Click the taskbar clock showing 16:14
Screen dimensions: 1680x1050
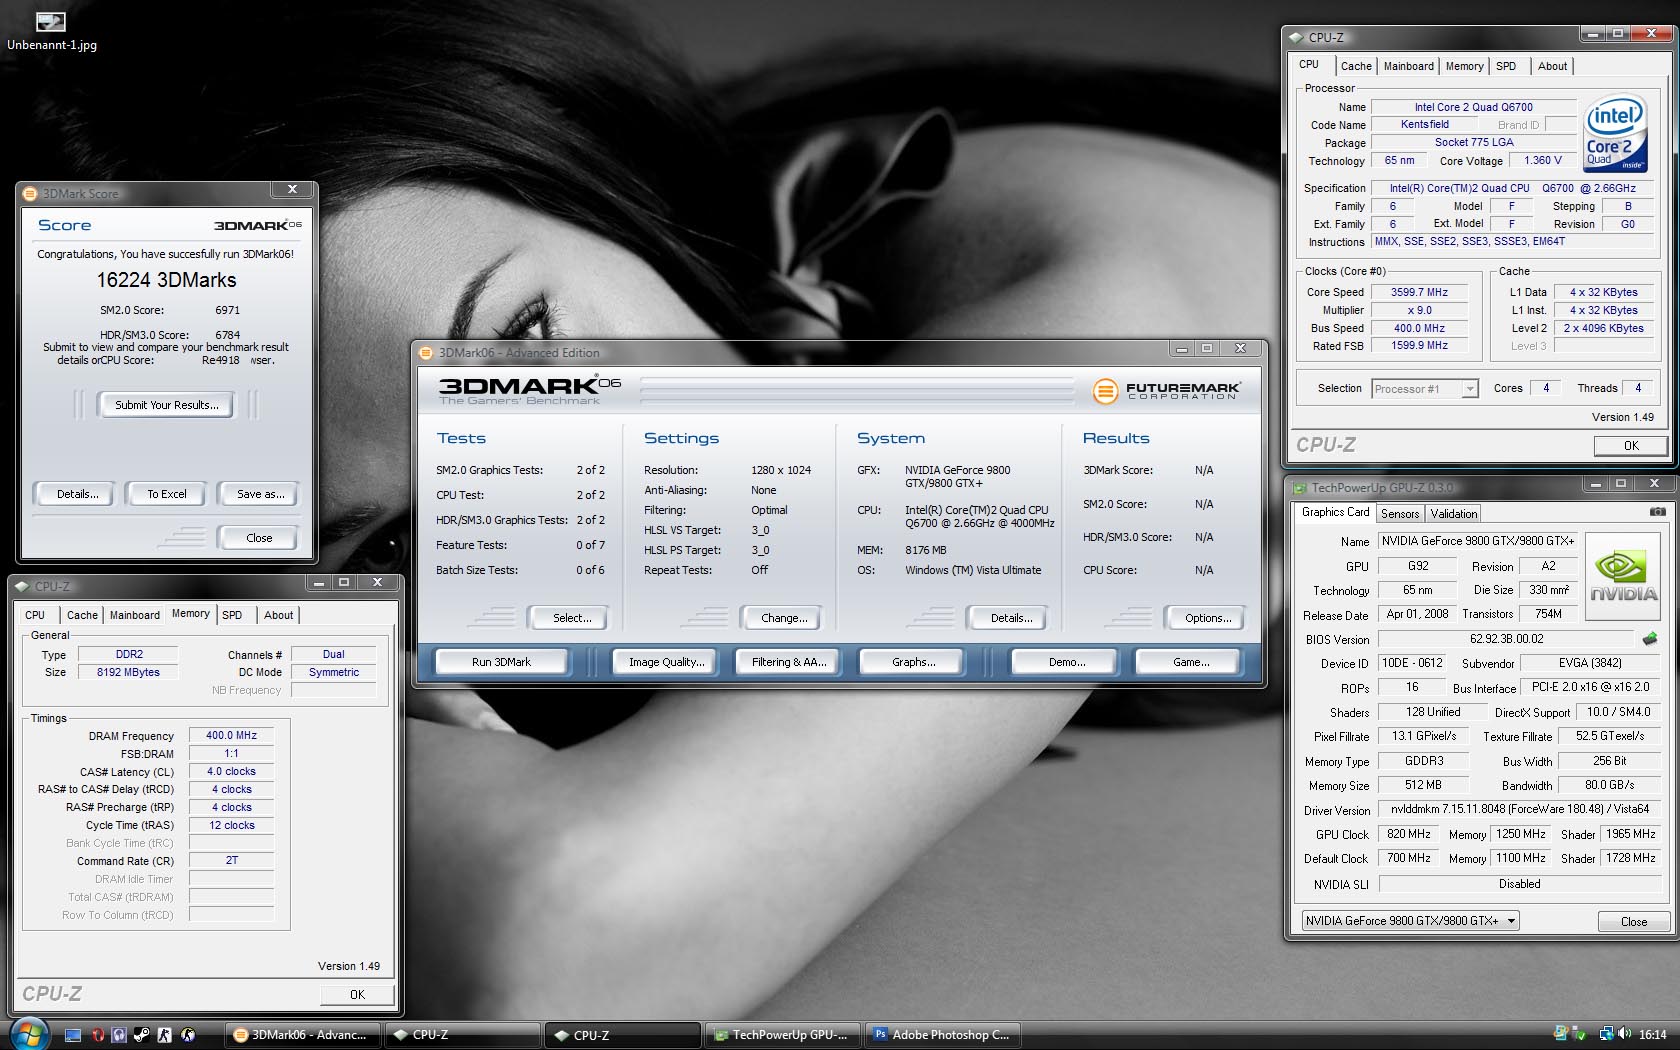tap(1653, 1035)
